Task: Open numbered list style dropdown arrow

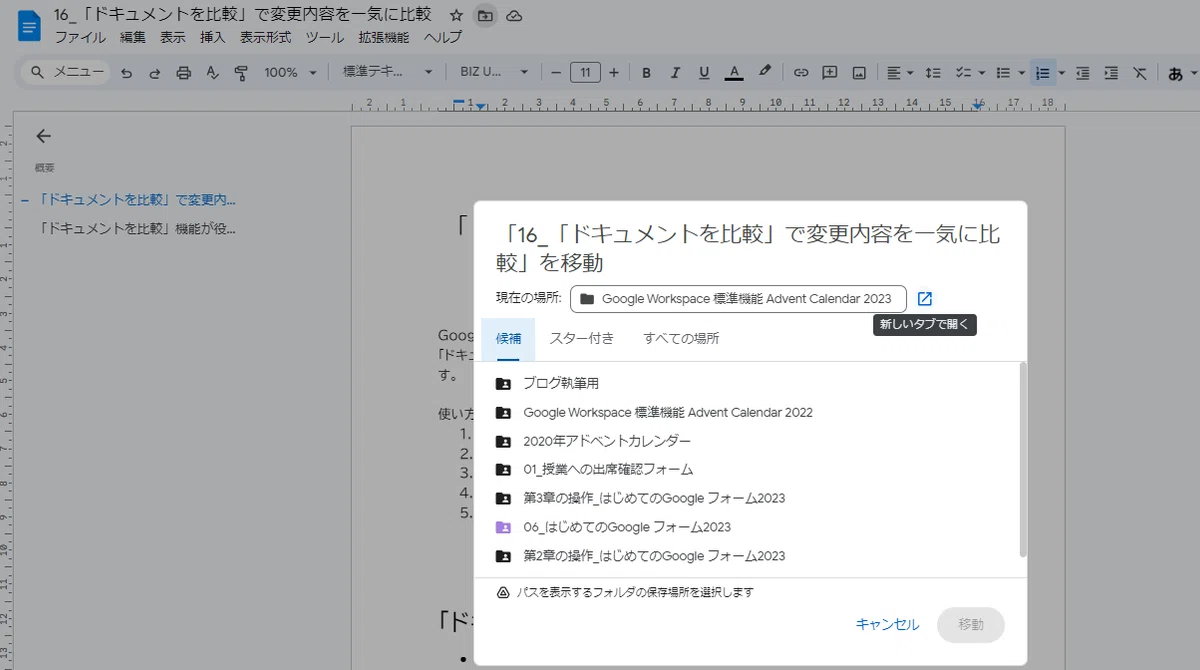Action: (1062, 72)
